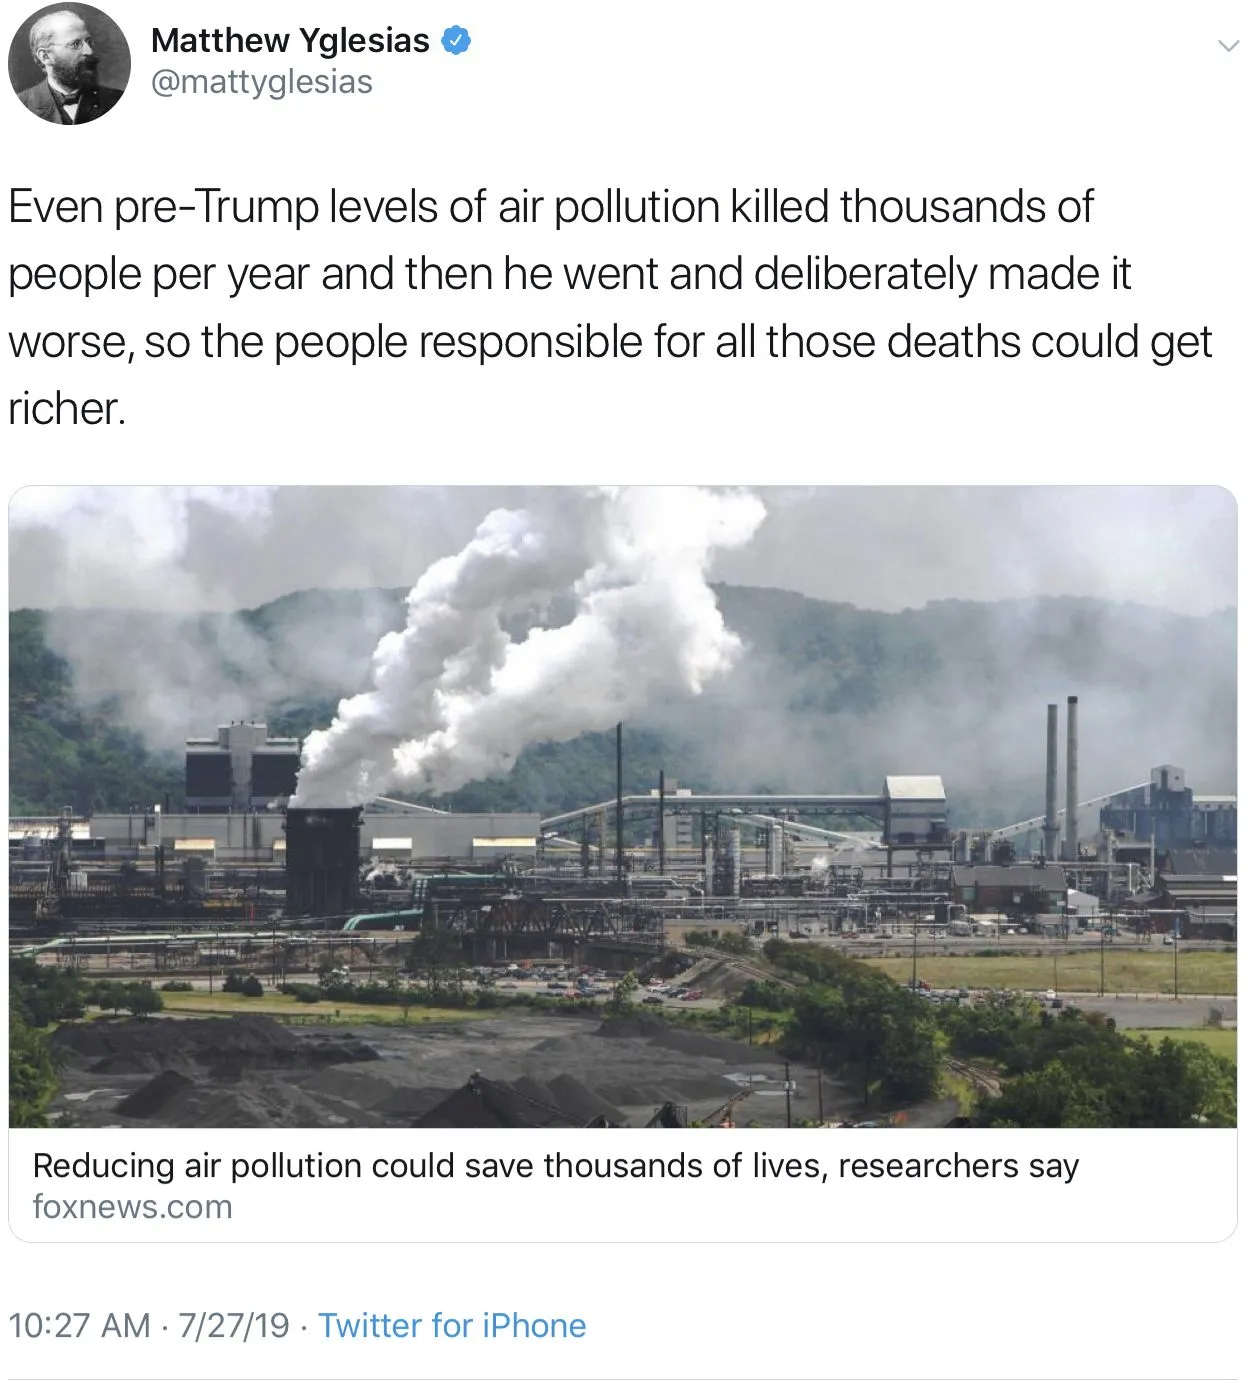1256x1383 pixels.
Task: Expand the tweet options chevron
Action: (x=1228, y=46)
